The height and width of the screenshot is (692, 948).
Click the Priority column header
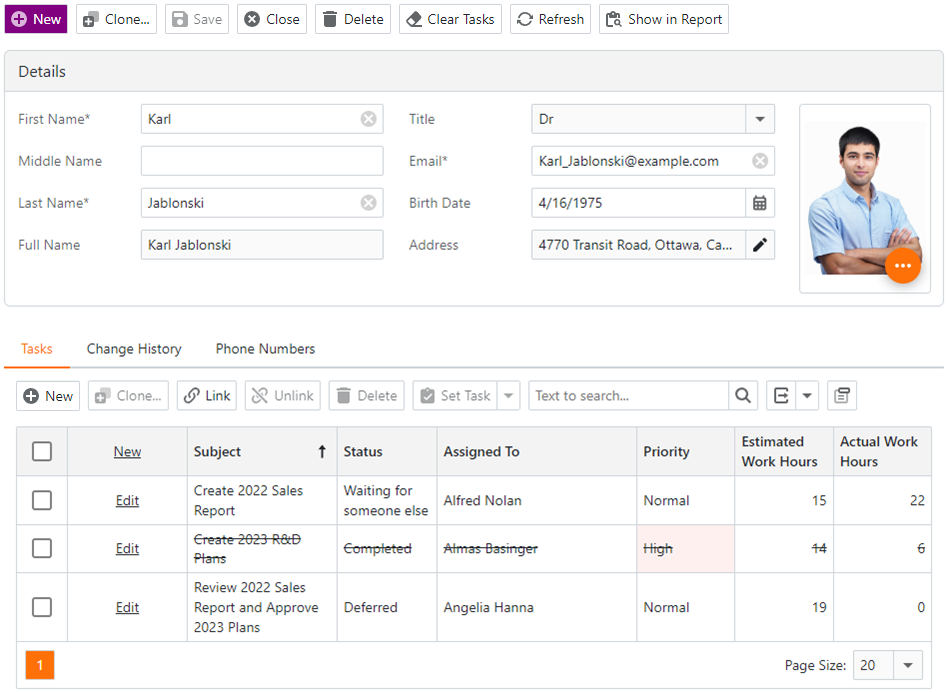pyautogui.click(x=686, y=451)
